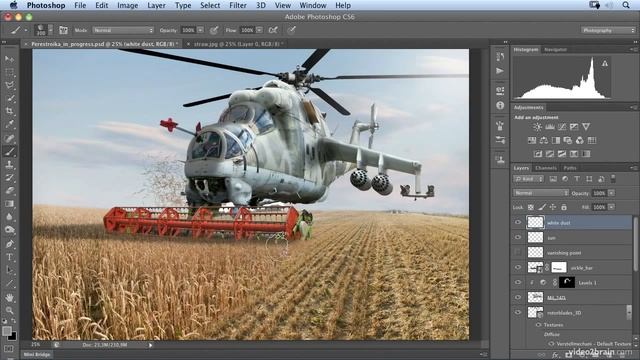The height and width of the screenshot is (360, 640).
Task: Select the Brush tool in toolbox
Action: coord(9,151)
